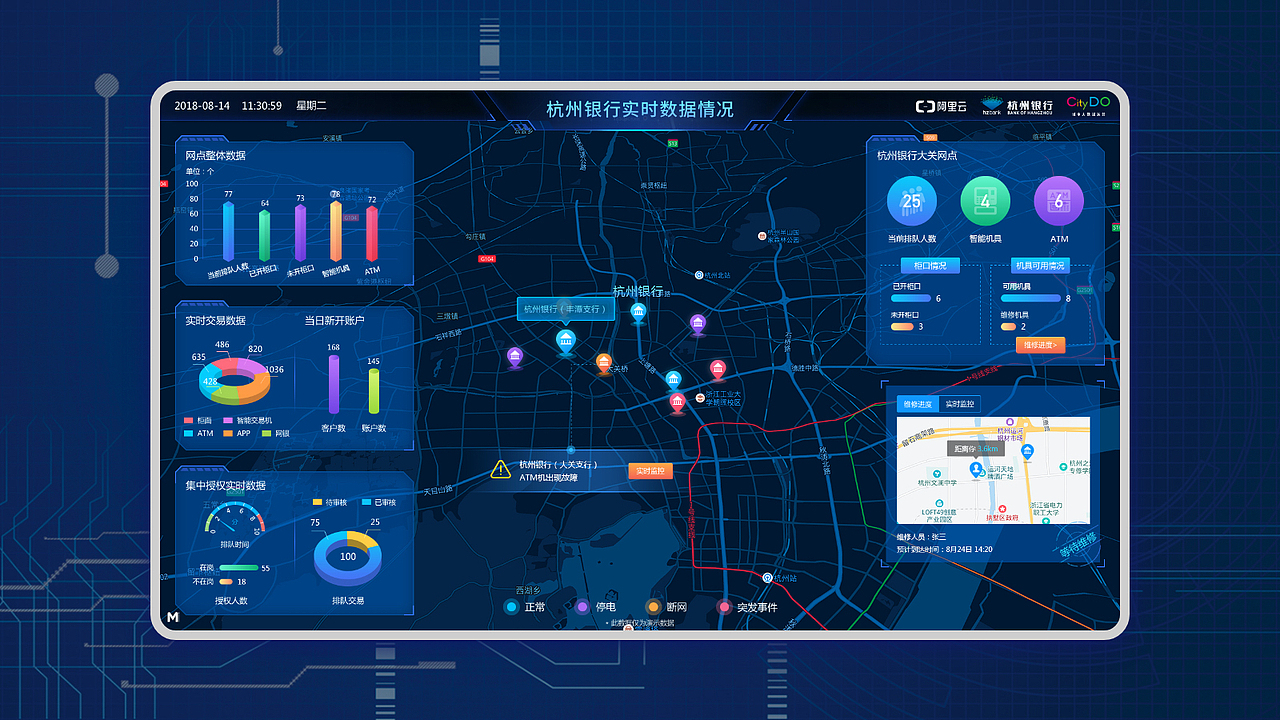
Task: Click the 2018-08-14 date in header
Action: (x=202, y=106)
